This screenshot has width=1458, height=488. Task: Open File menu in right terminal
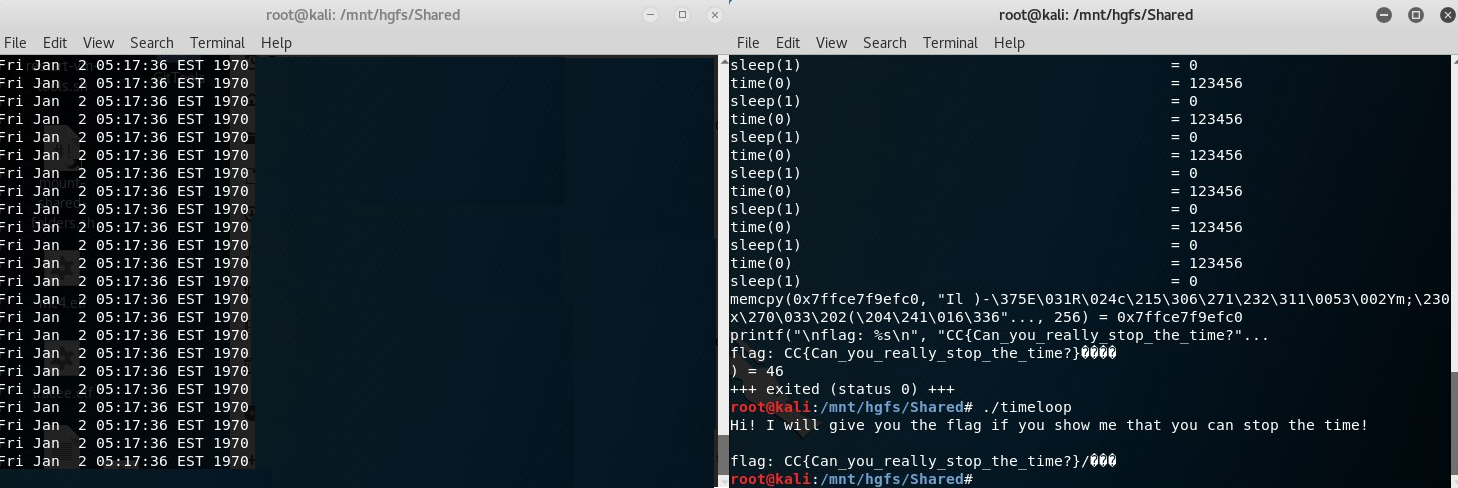(x=748, y=43)
